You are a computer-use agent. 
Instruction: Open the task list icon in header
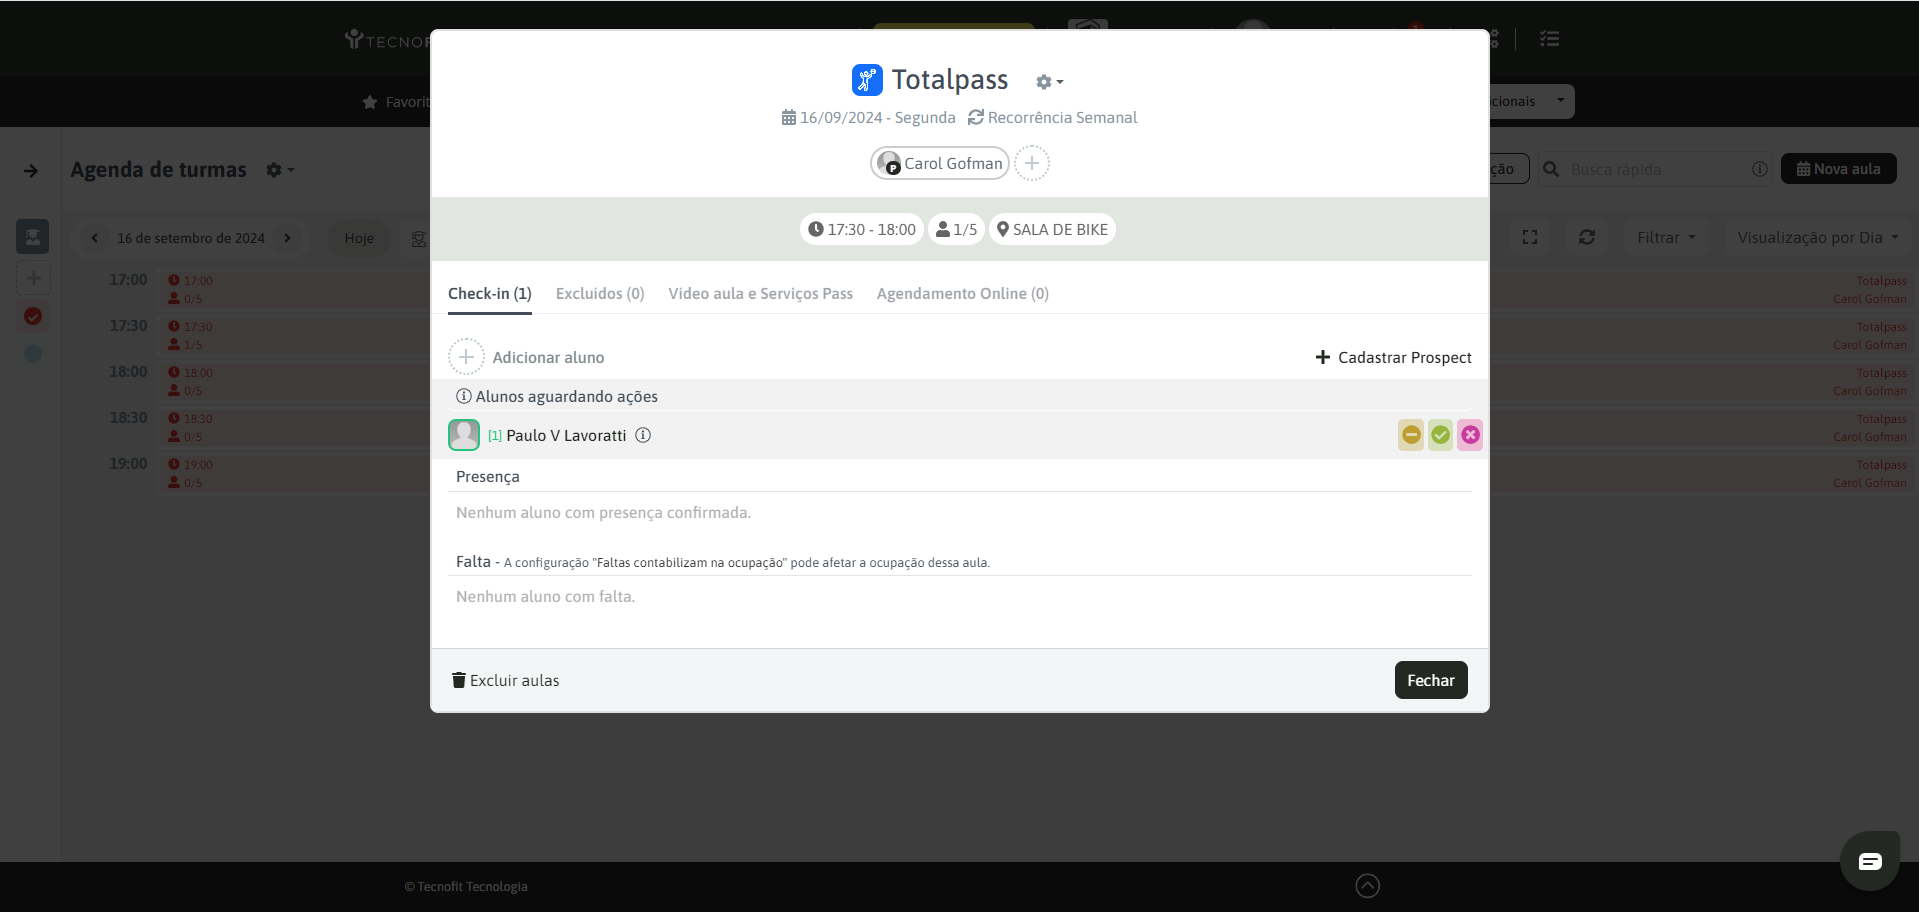pos(1550,39)
